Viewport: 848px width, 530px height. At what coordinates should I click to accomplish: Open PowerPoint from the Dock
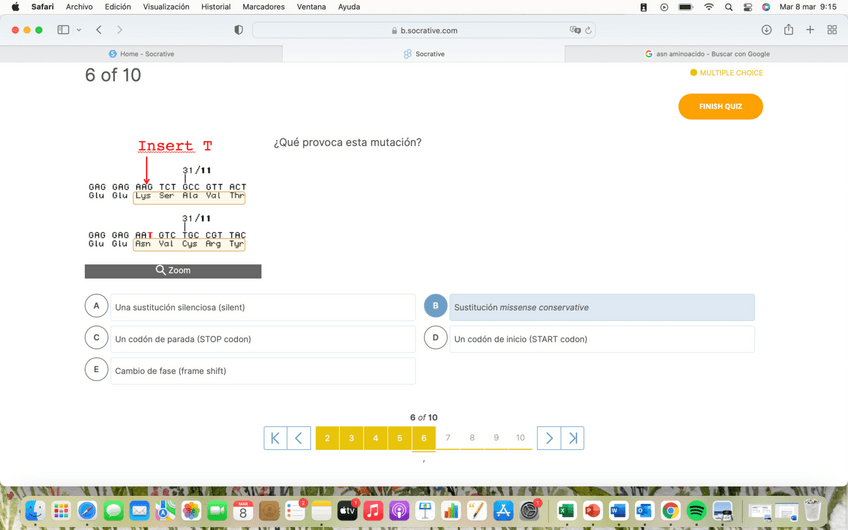point(592,511)
